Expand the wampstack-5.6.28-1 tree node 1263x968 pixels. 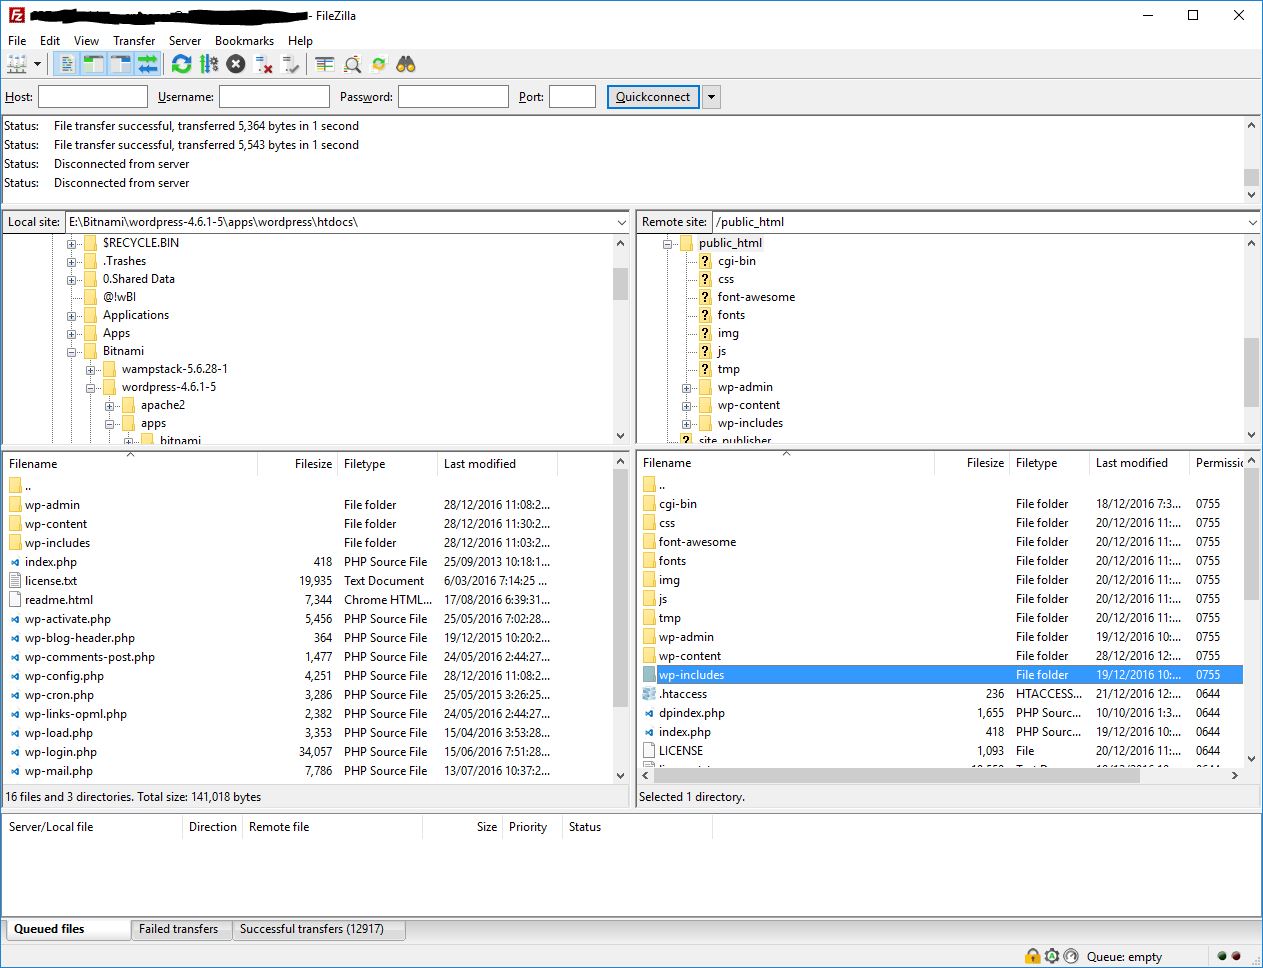91,370
